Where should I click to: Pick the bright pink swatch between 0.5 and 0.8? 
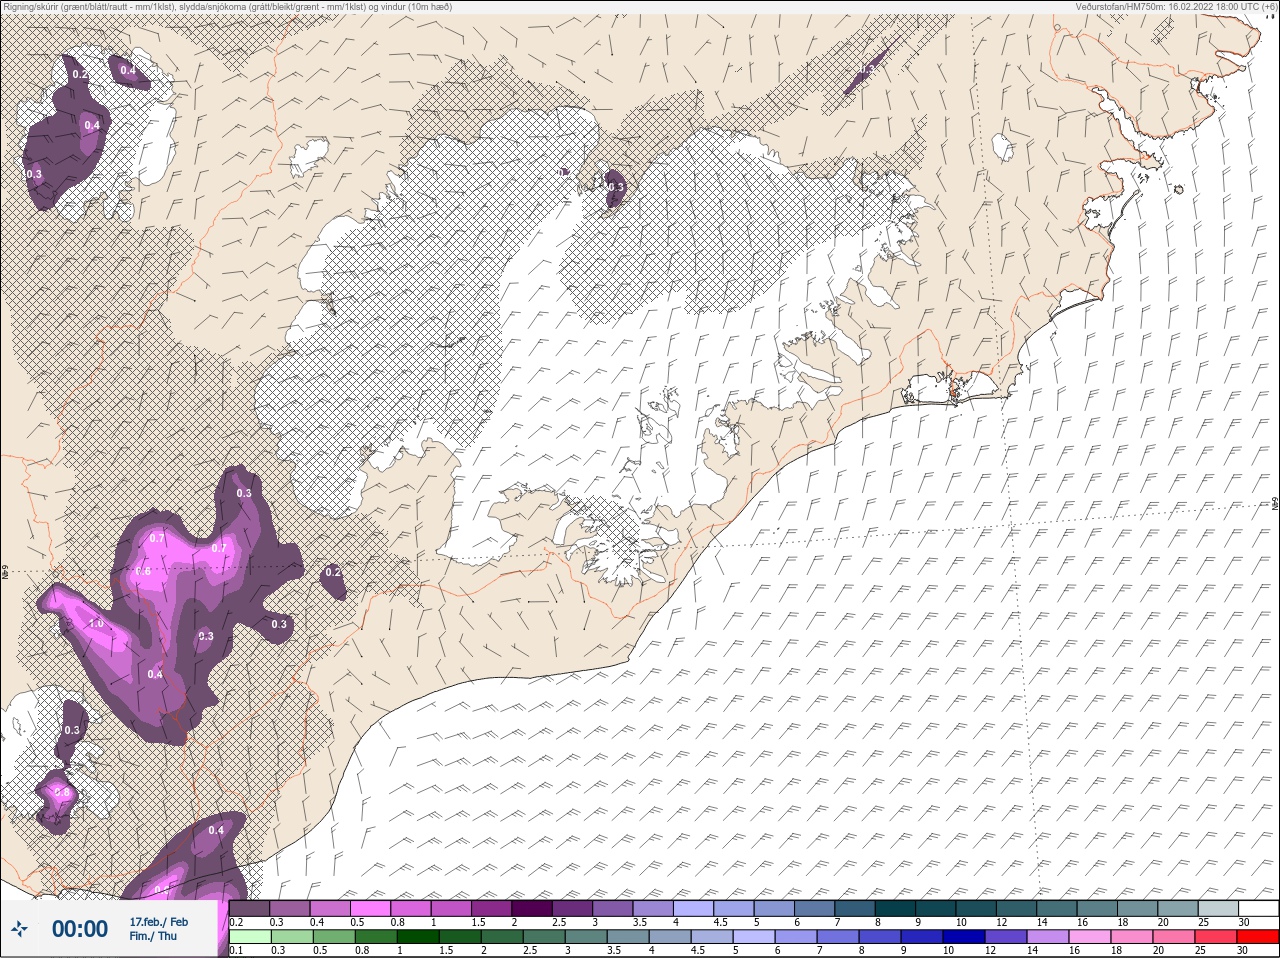(370, 908)
